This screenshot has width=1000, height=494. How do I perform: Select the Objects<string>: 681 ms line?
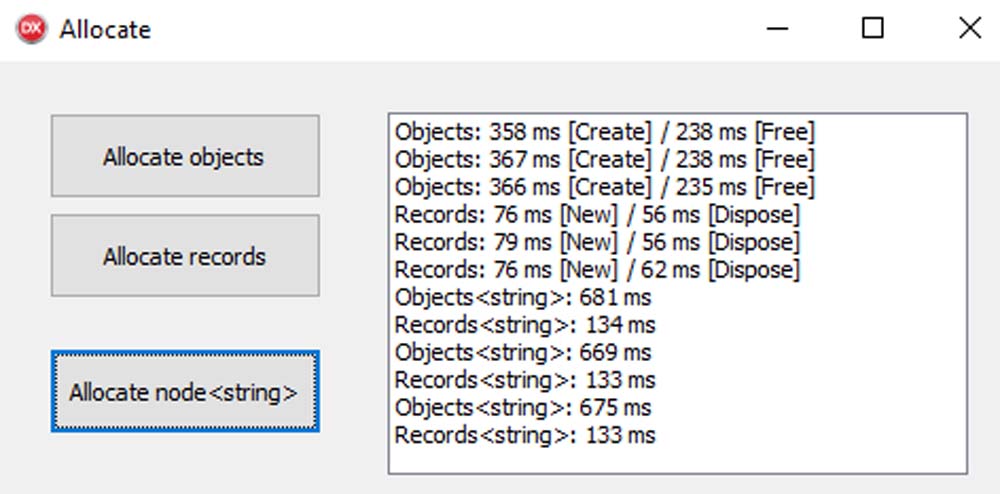point(523,298)
